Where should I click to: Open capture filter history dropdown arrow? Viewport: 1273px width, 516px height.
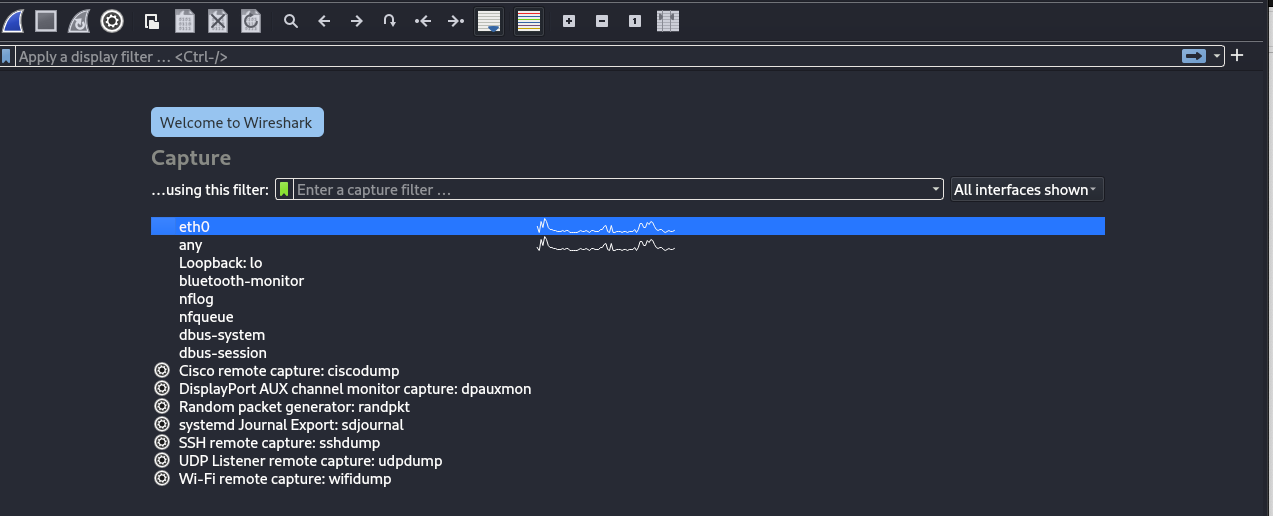pyautogui.click(x=936, y=189)
